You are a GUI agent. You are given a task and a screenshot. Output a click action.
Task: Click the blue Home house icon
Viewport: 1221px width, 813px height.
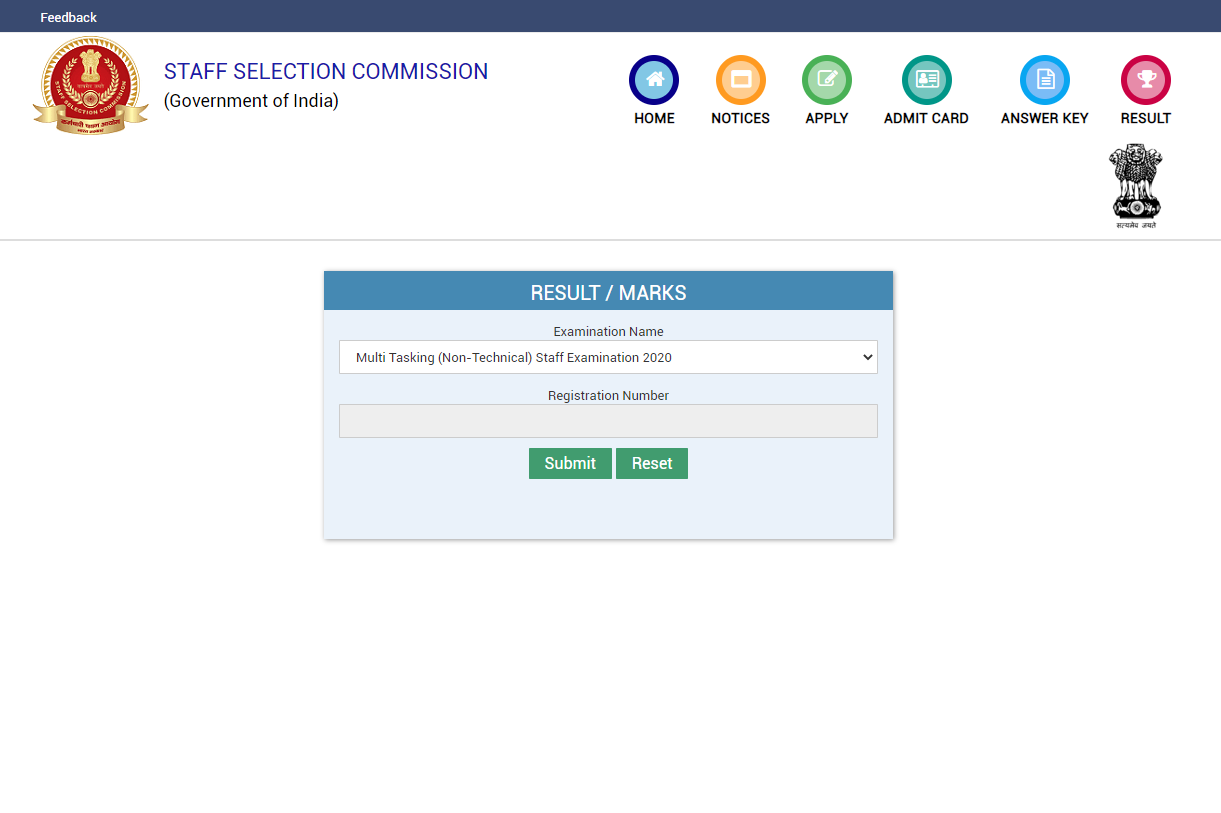pos(654,80)
